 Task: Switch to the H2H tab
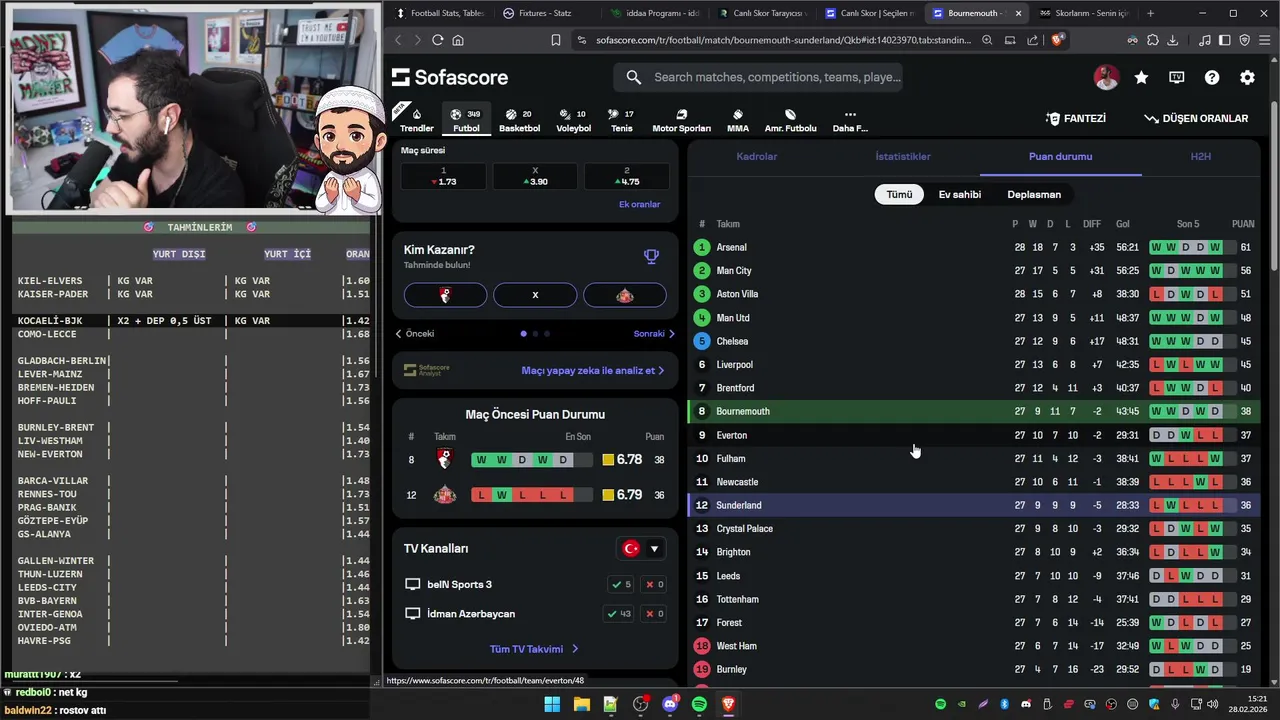pyautogui.click(x=1200, y=156)
